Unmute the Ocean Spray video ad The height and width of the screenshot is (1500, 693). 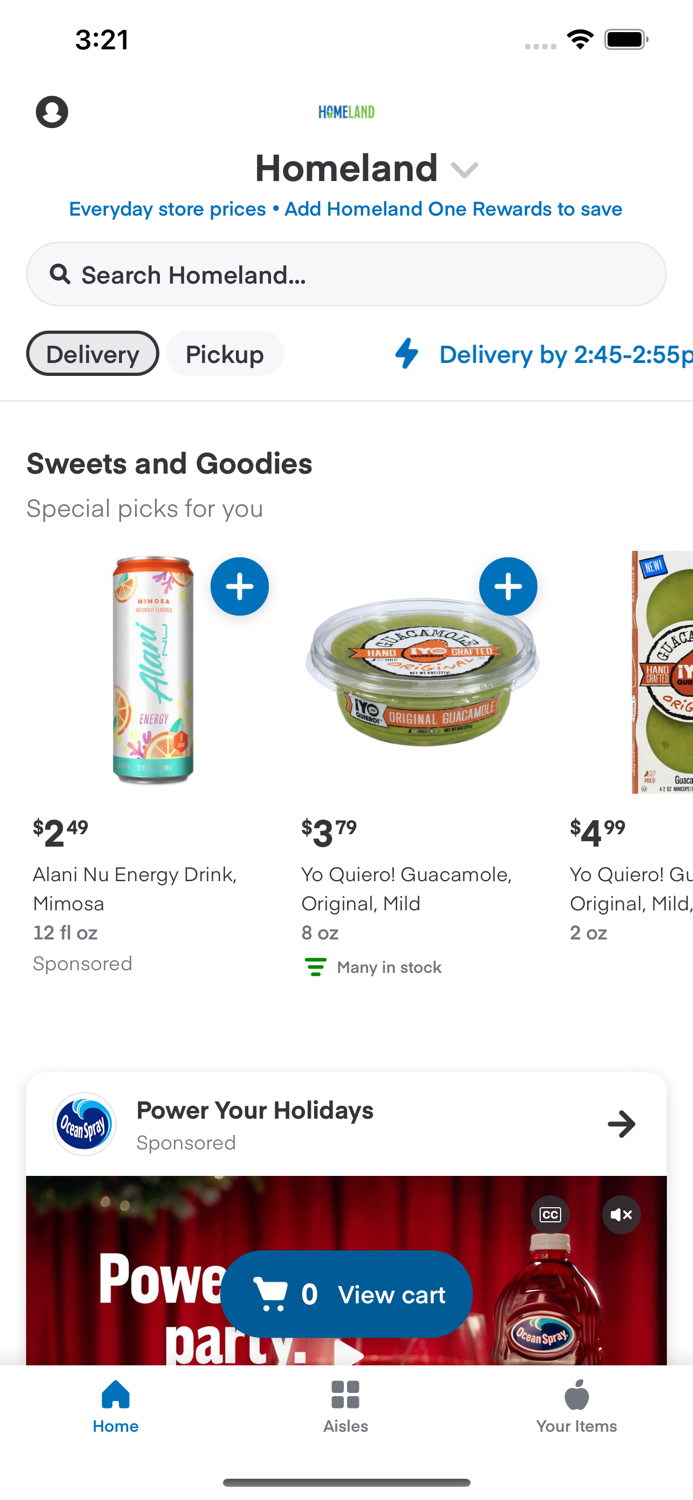point(621,1215)
